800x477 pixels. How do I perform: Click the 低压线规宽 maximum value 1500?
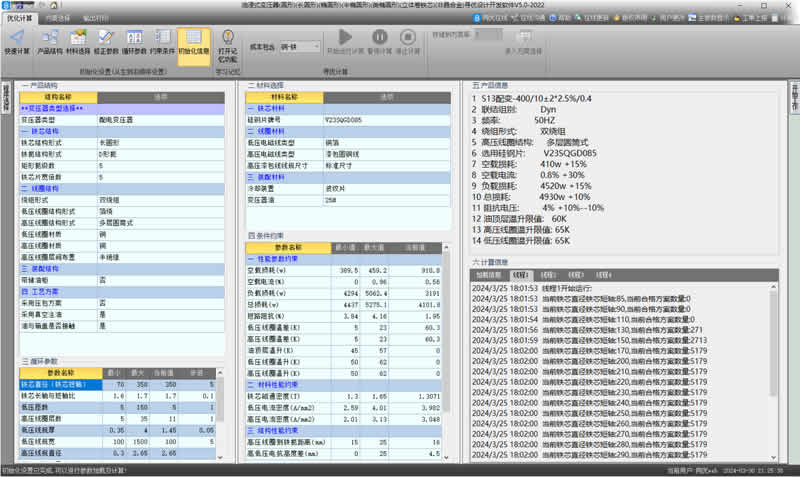tap(138, 442)
